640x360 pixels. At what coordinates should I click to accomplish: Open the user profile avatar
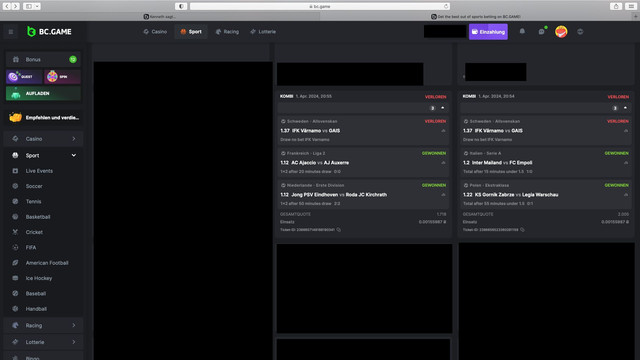[x=561, y=31]
